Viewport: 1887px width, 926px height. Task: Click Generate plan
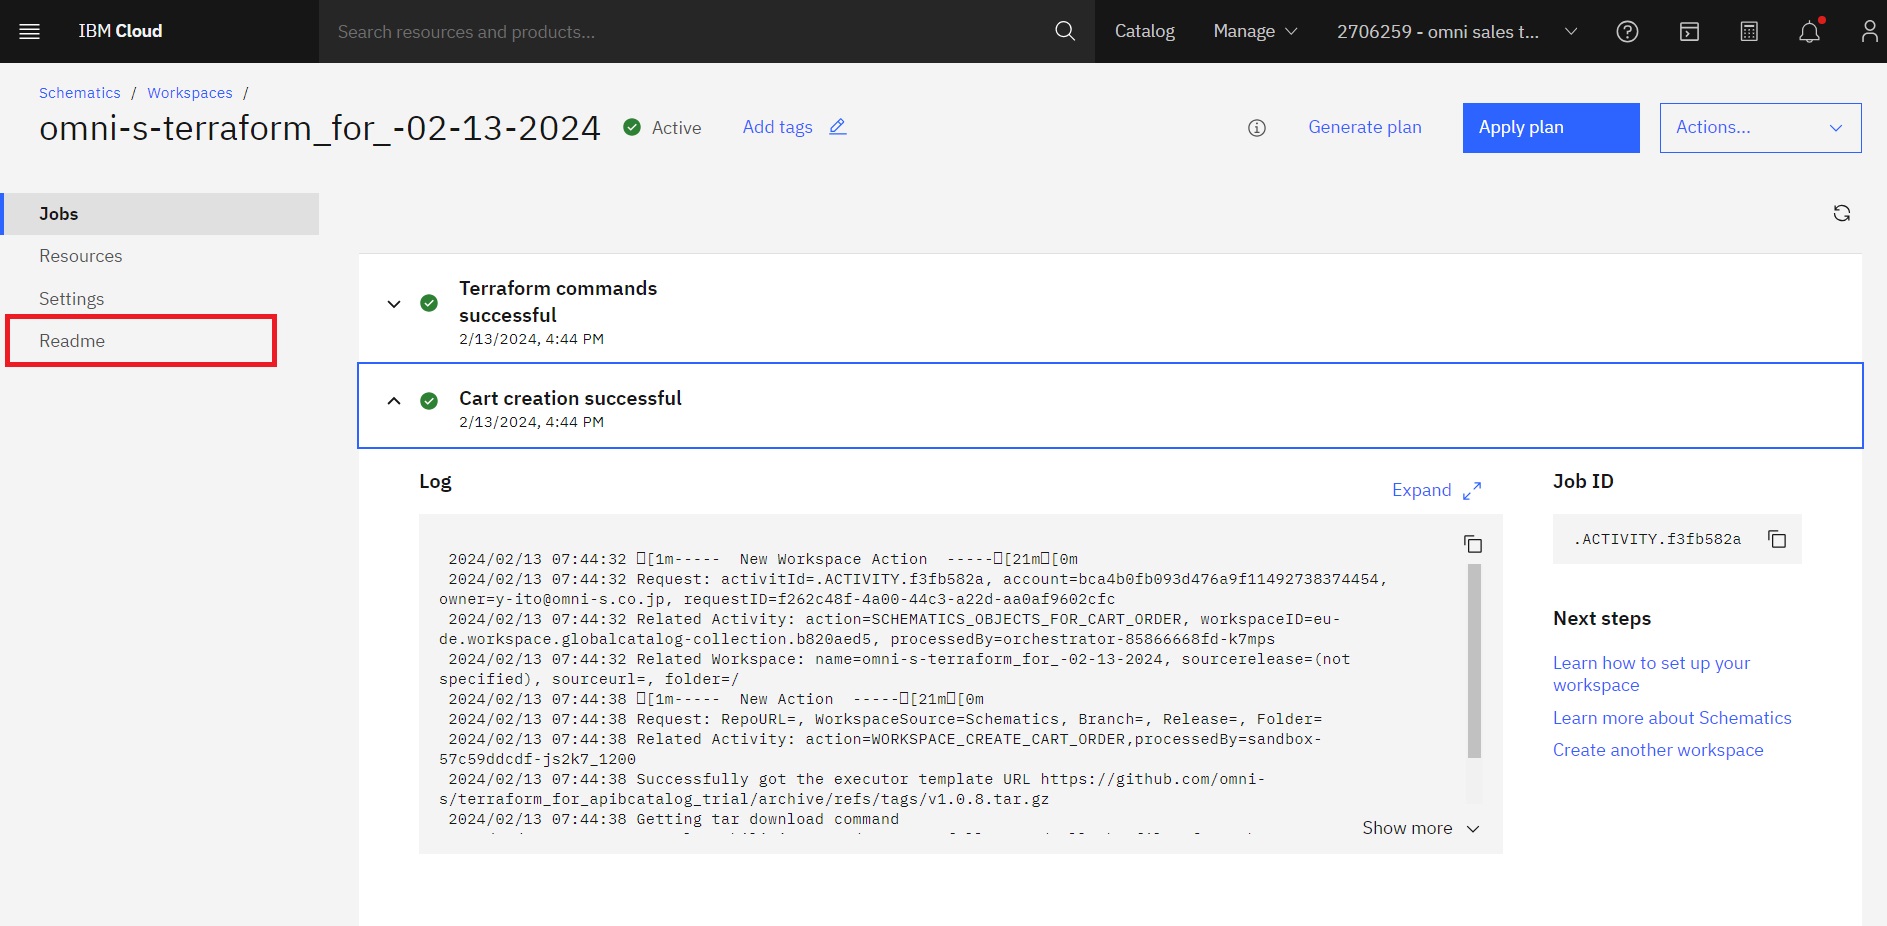tap(1365, 127)
